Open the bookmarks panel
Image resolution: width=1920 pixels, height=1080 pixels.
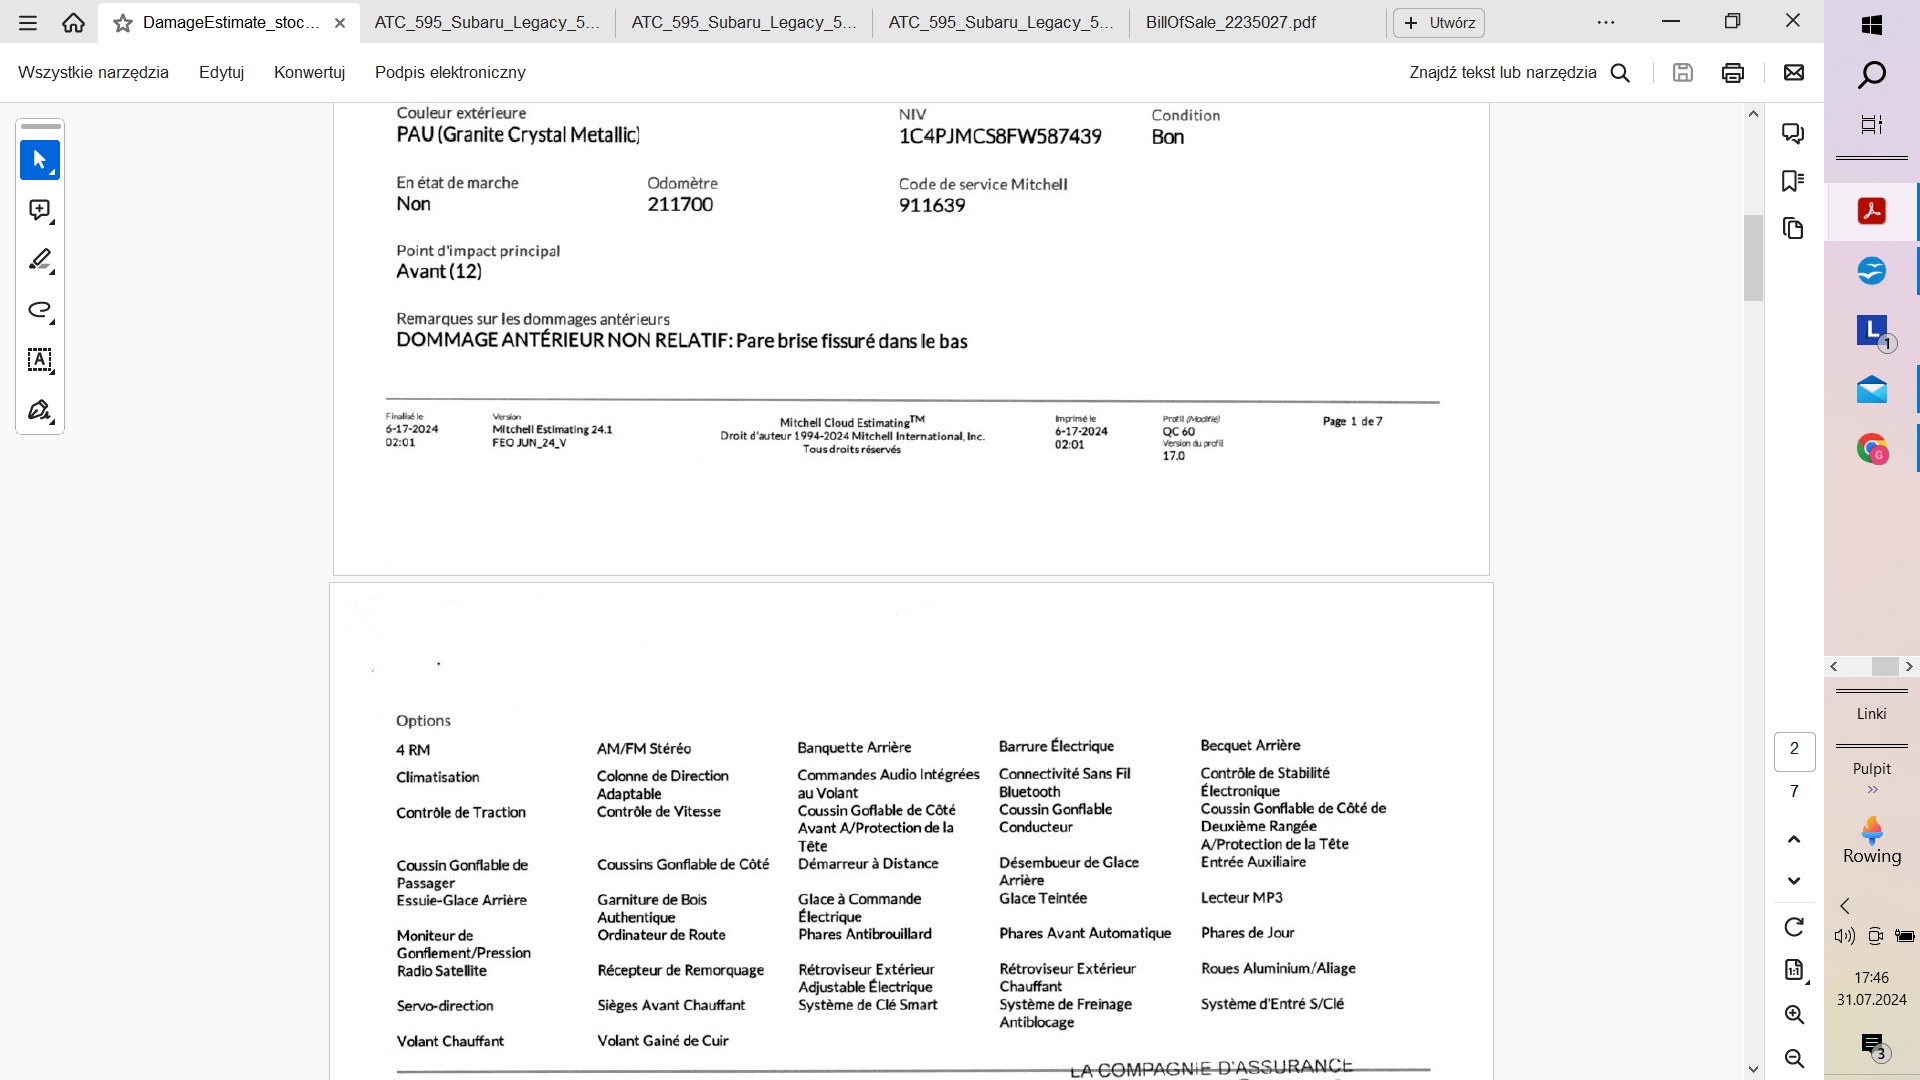1793,181
